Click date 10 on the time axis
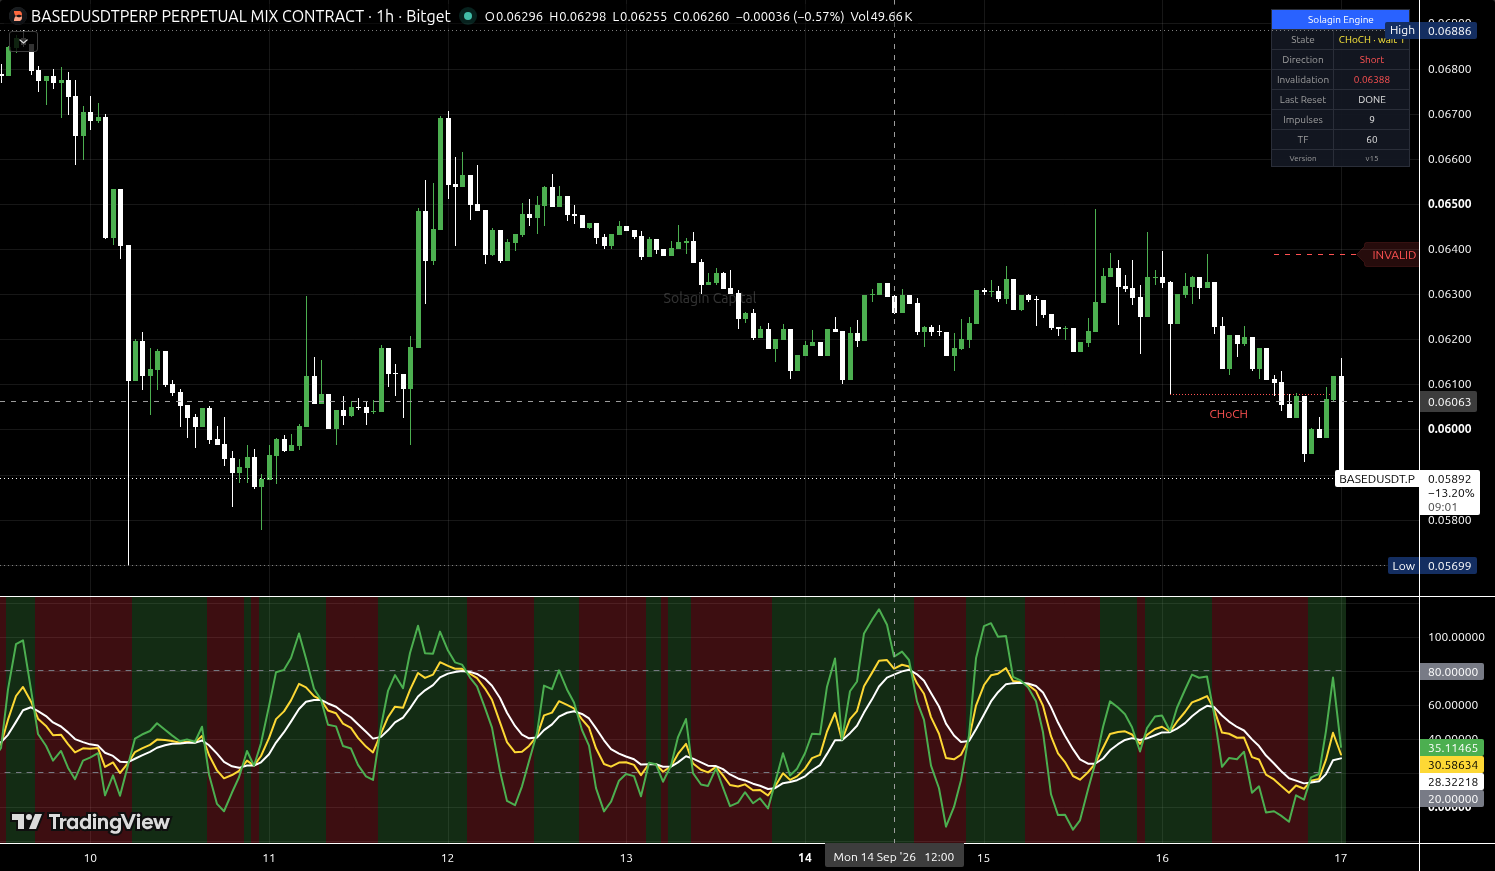 click(90, 858)
